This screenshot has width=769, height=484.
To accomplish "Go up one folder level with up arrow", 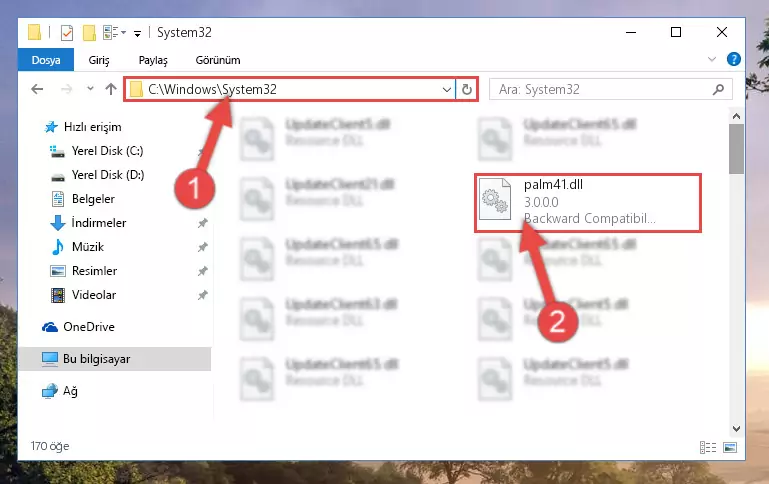I will [x=111, y=89].
